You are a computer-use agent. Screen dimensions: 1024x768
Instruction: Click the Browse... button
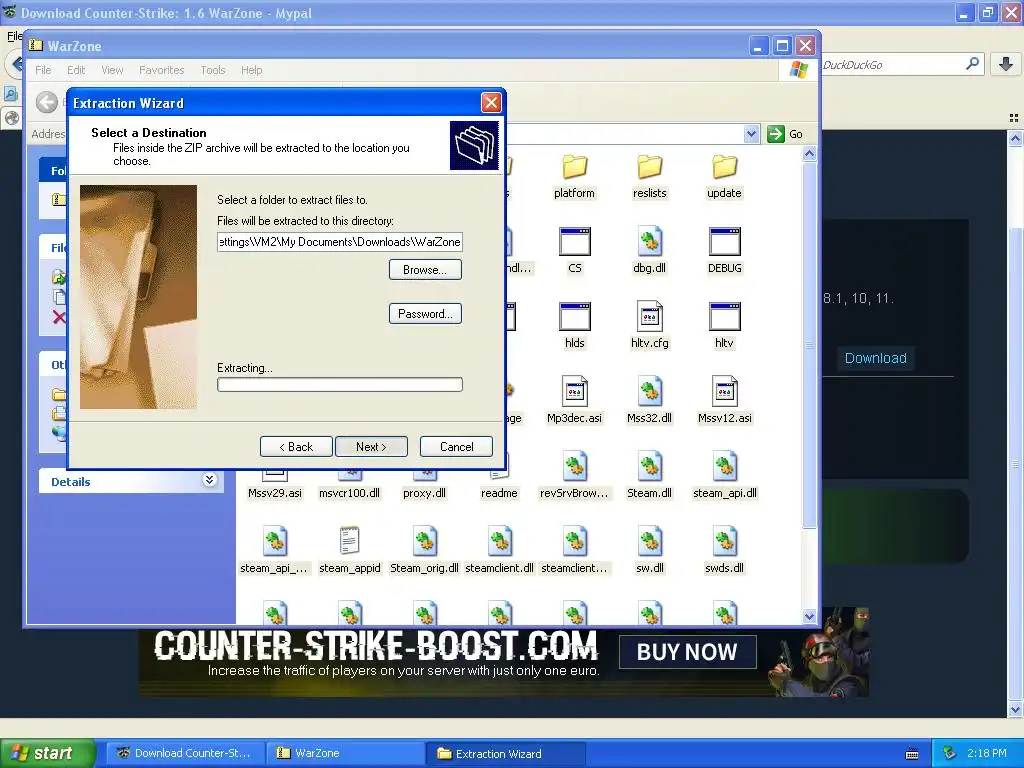click(425, 270)
